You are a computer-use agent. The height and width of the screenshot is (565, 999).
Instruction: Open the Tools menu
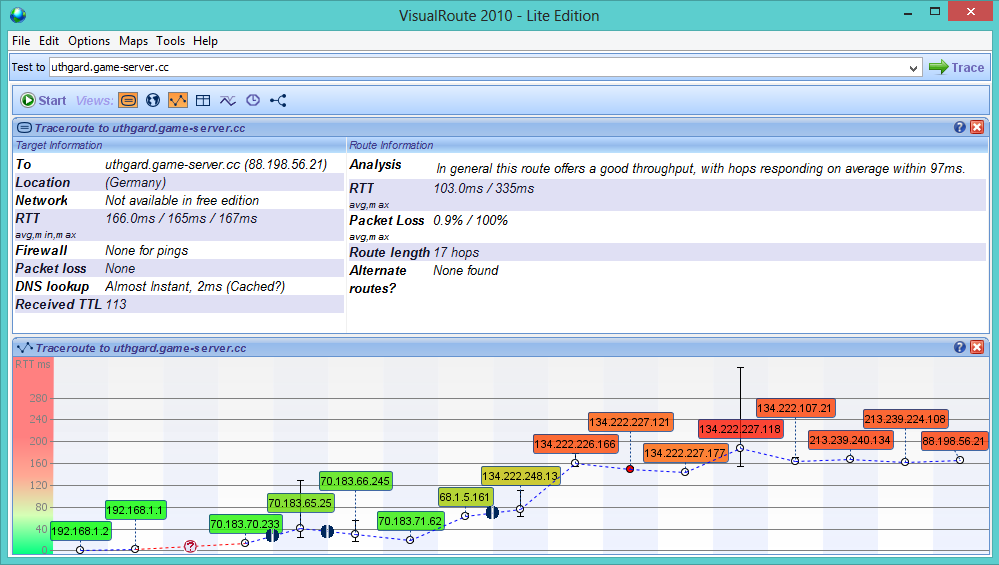[x=171, y=41]
